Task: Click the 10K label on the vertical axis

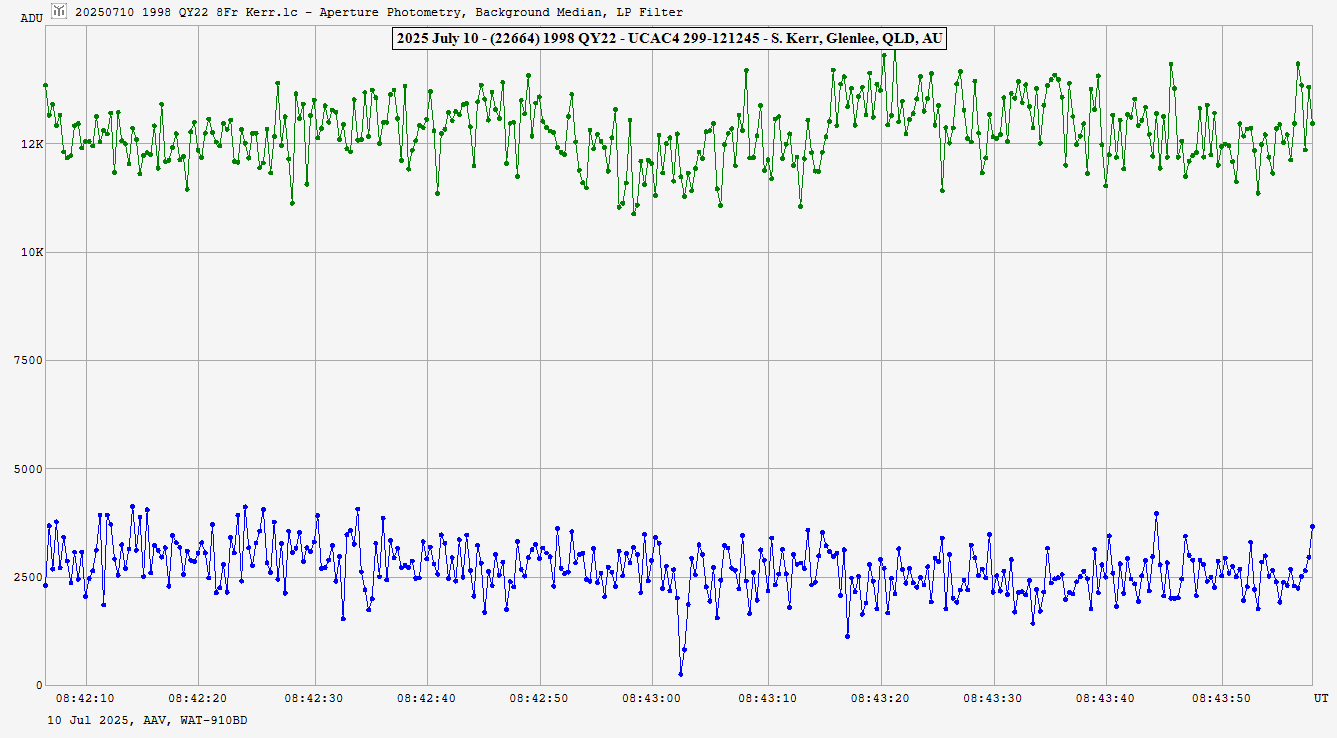Action: (32, 252)
